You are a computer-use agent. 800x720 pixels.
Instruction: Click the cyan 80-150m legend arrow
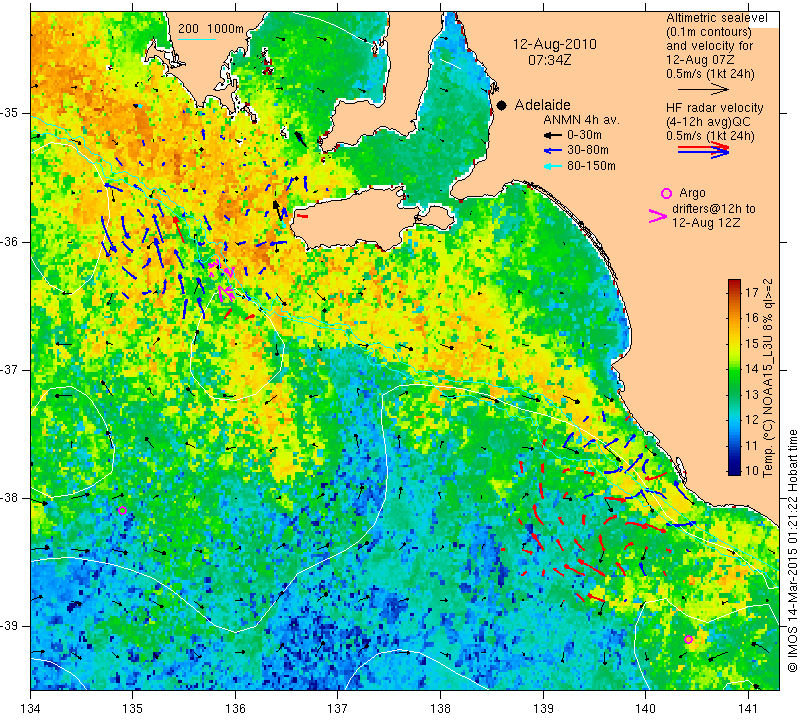552,166
